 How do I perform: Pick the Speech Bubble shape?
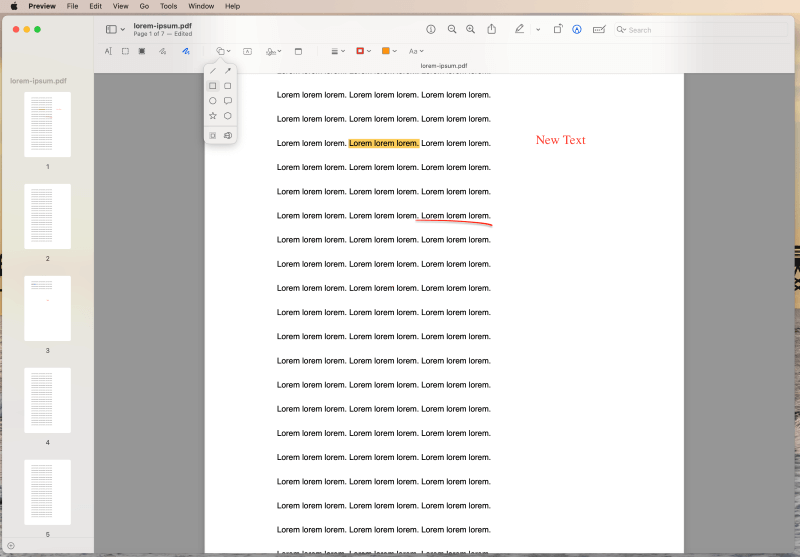pos(228,101)
